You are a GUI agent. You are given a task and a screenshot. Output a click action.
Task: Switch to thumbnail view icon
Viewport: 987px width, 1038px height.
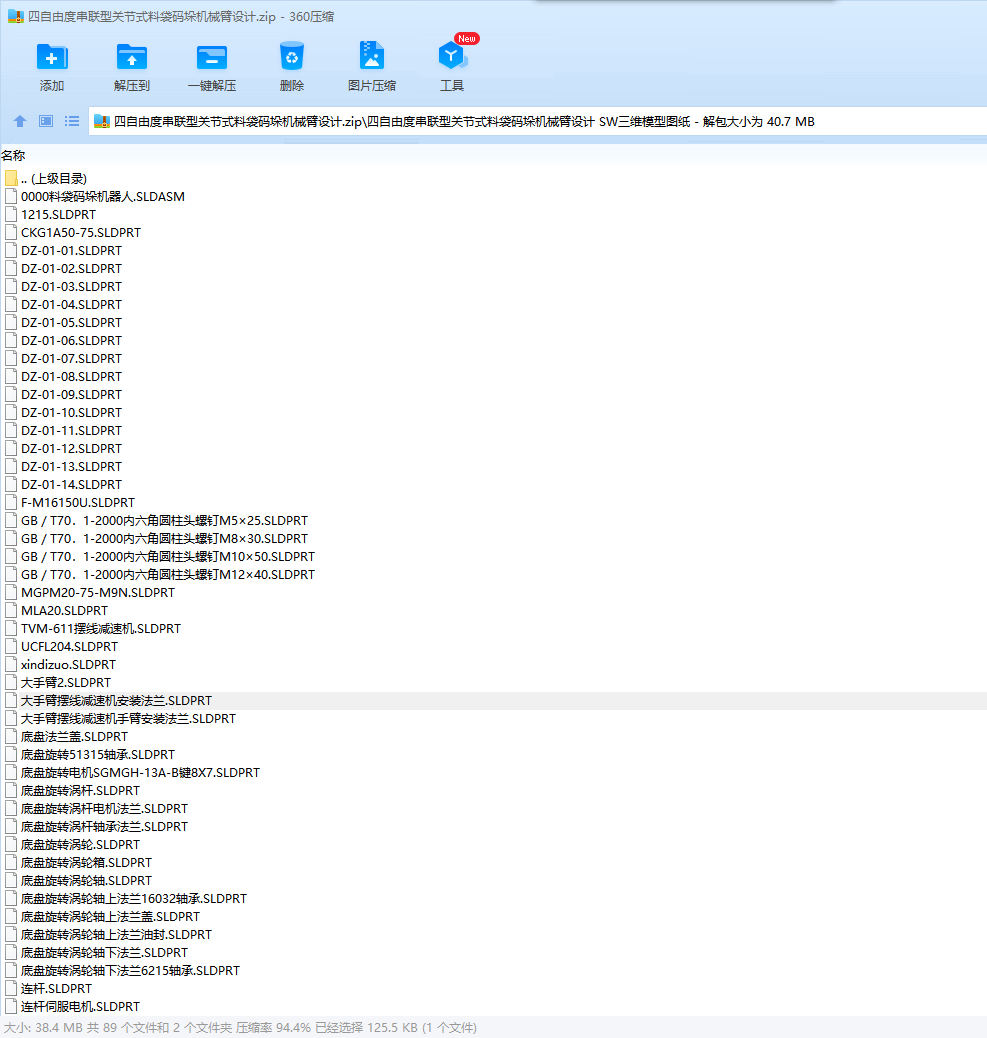click(x=46, y=121)
